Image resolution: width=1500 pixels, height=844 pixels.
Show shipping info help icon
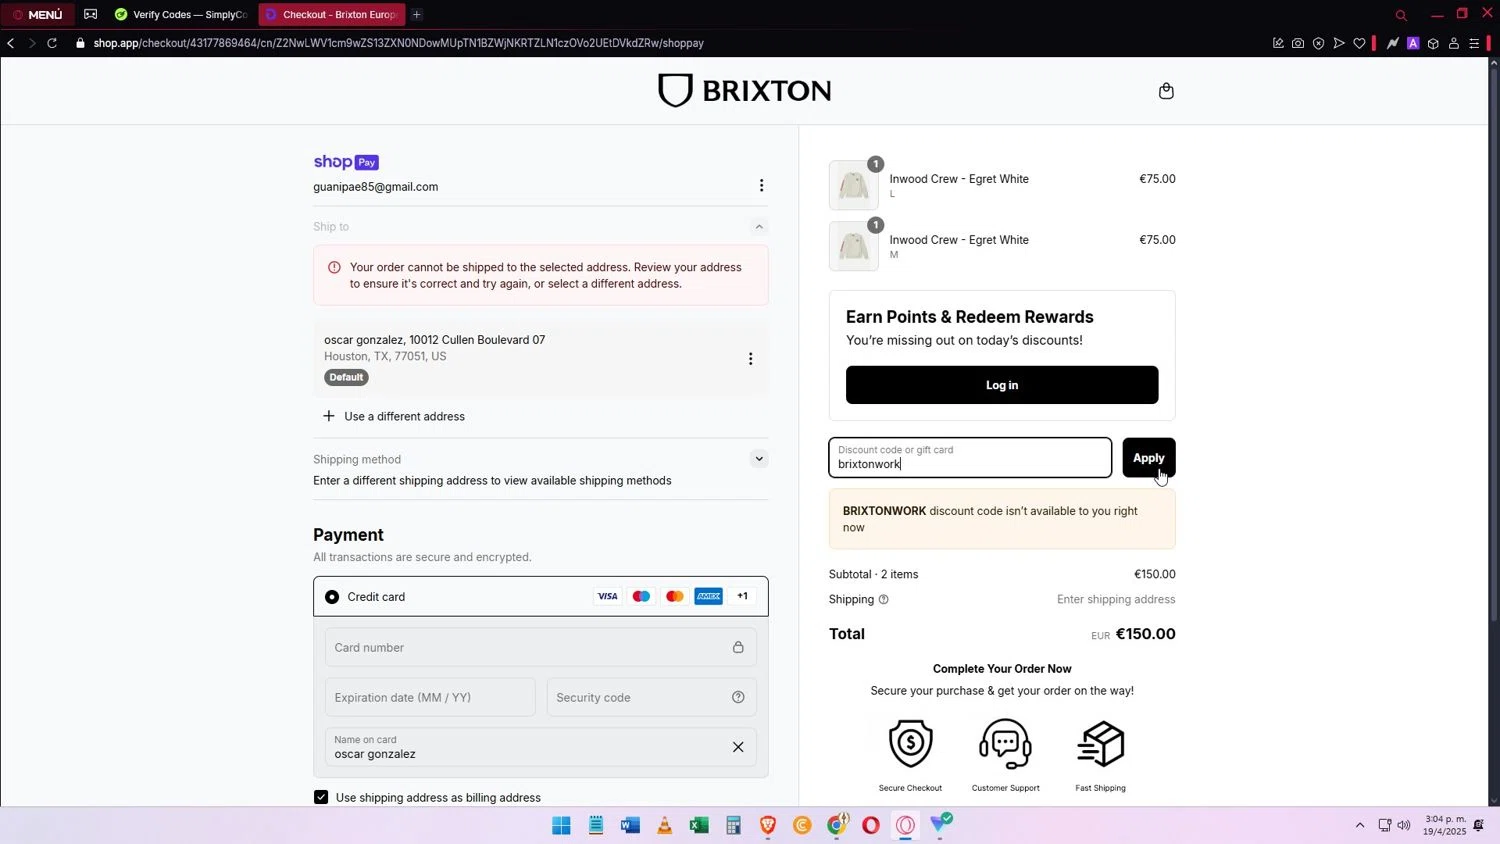883,600
